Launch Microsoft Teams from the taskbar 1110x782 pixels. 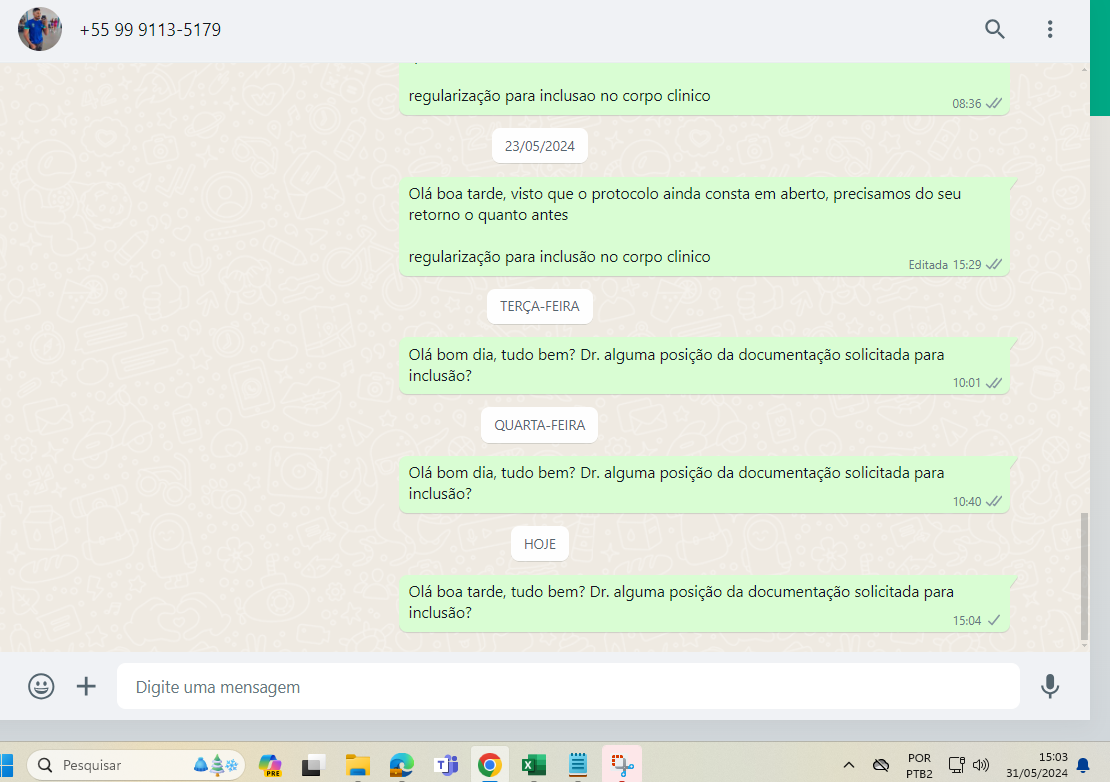[x=445, y=765]
